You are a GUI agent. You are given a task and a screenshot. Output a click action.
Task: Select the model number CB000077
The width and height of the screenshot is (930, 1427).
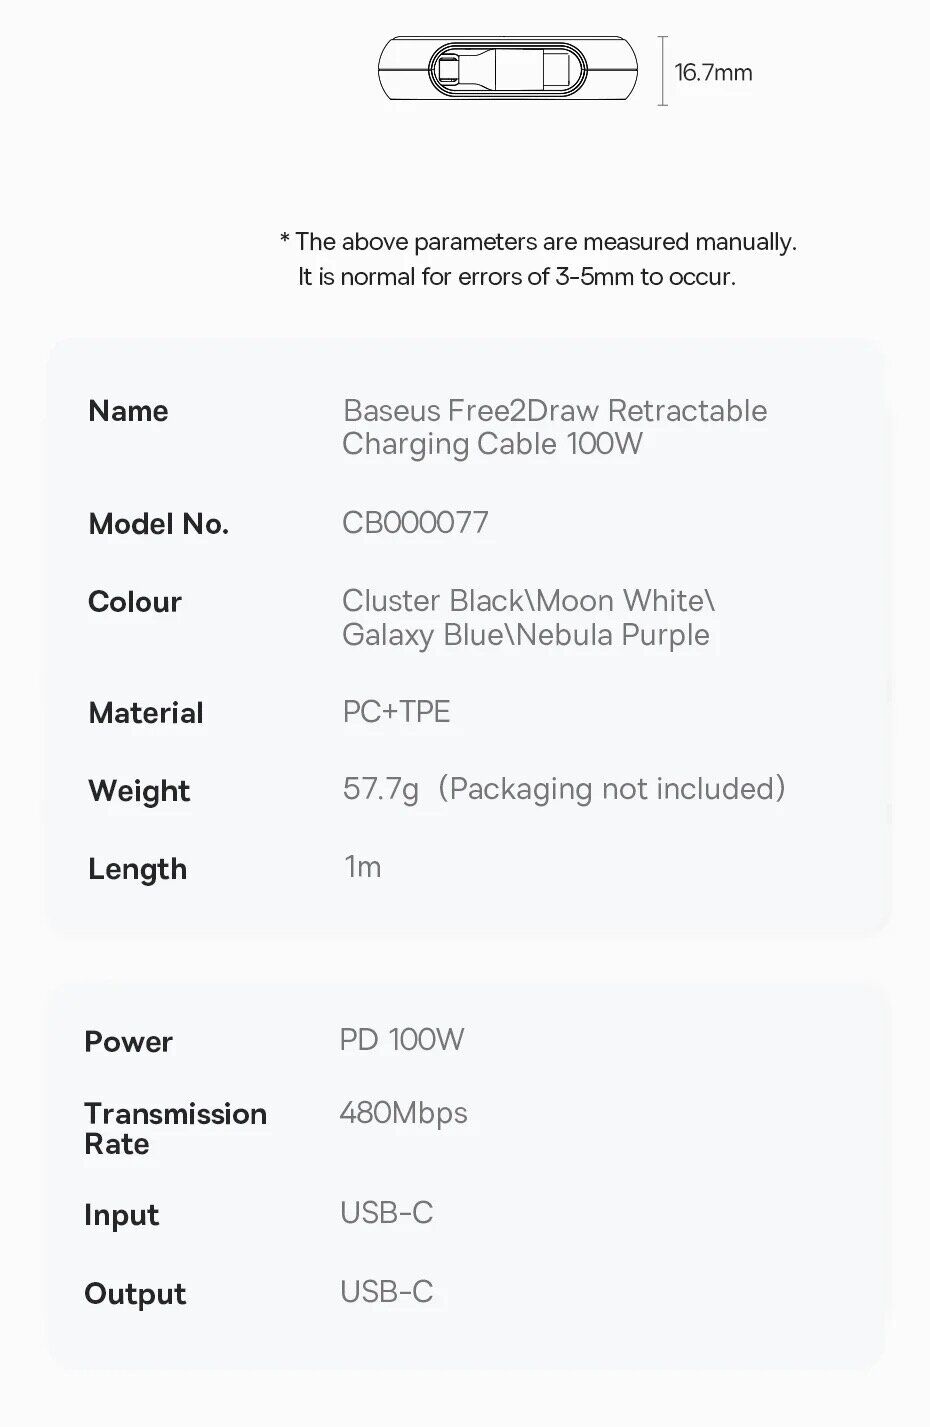pyautogui.click(x=415, y=522)
